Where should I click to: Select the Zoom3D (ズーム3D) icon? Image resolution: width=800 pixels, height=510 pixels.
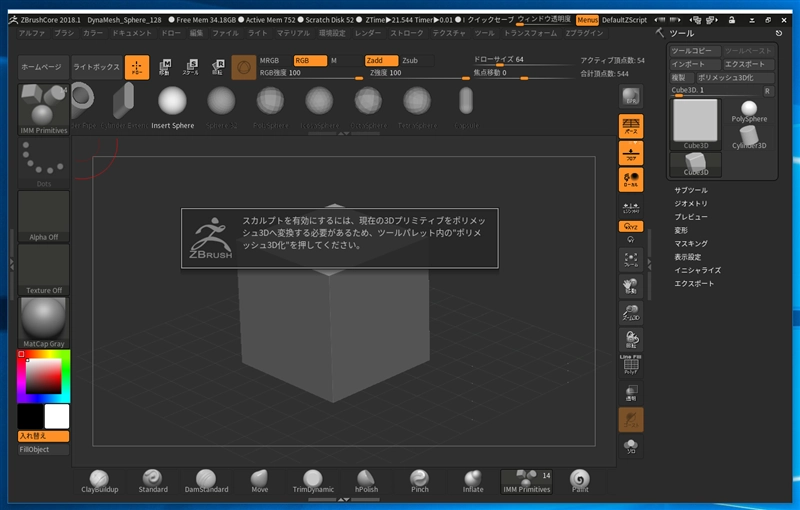(631, 313)
